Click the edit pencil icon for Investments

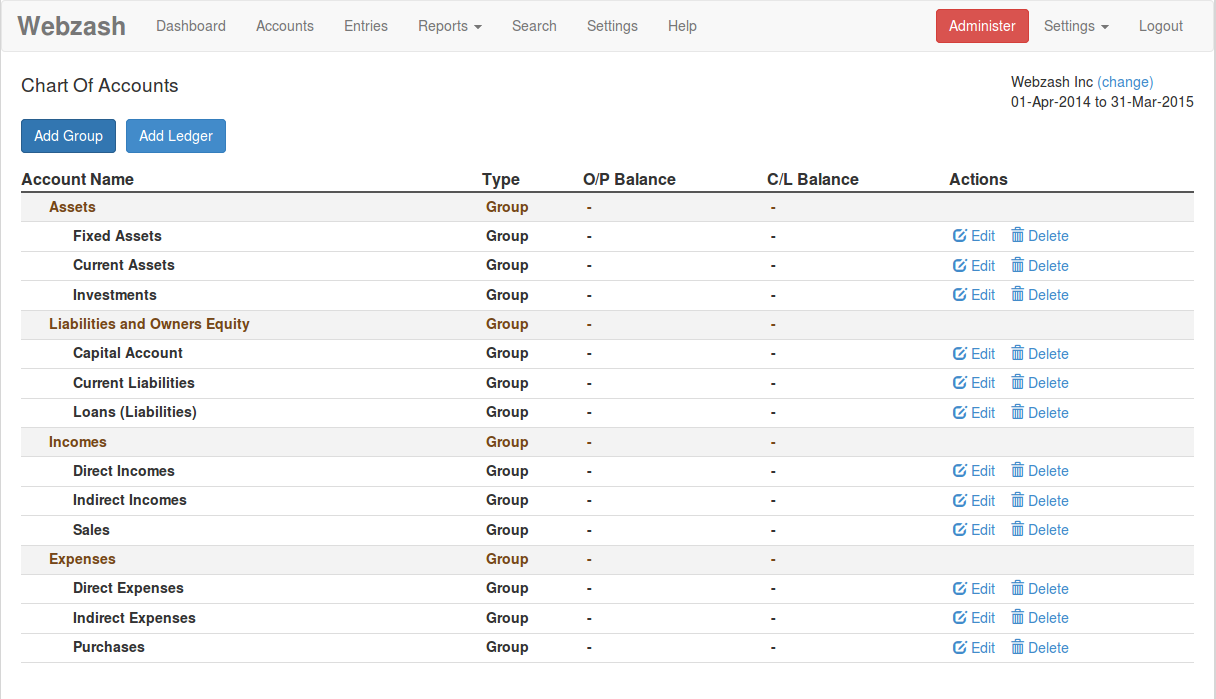[x=959, y=295]
